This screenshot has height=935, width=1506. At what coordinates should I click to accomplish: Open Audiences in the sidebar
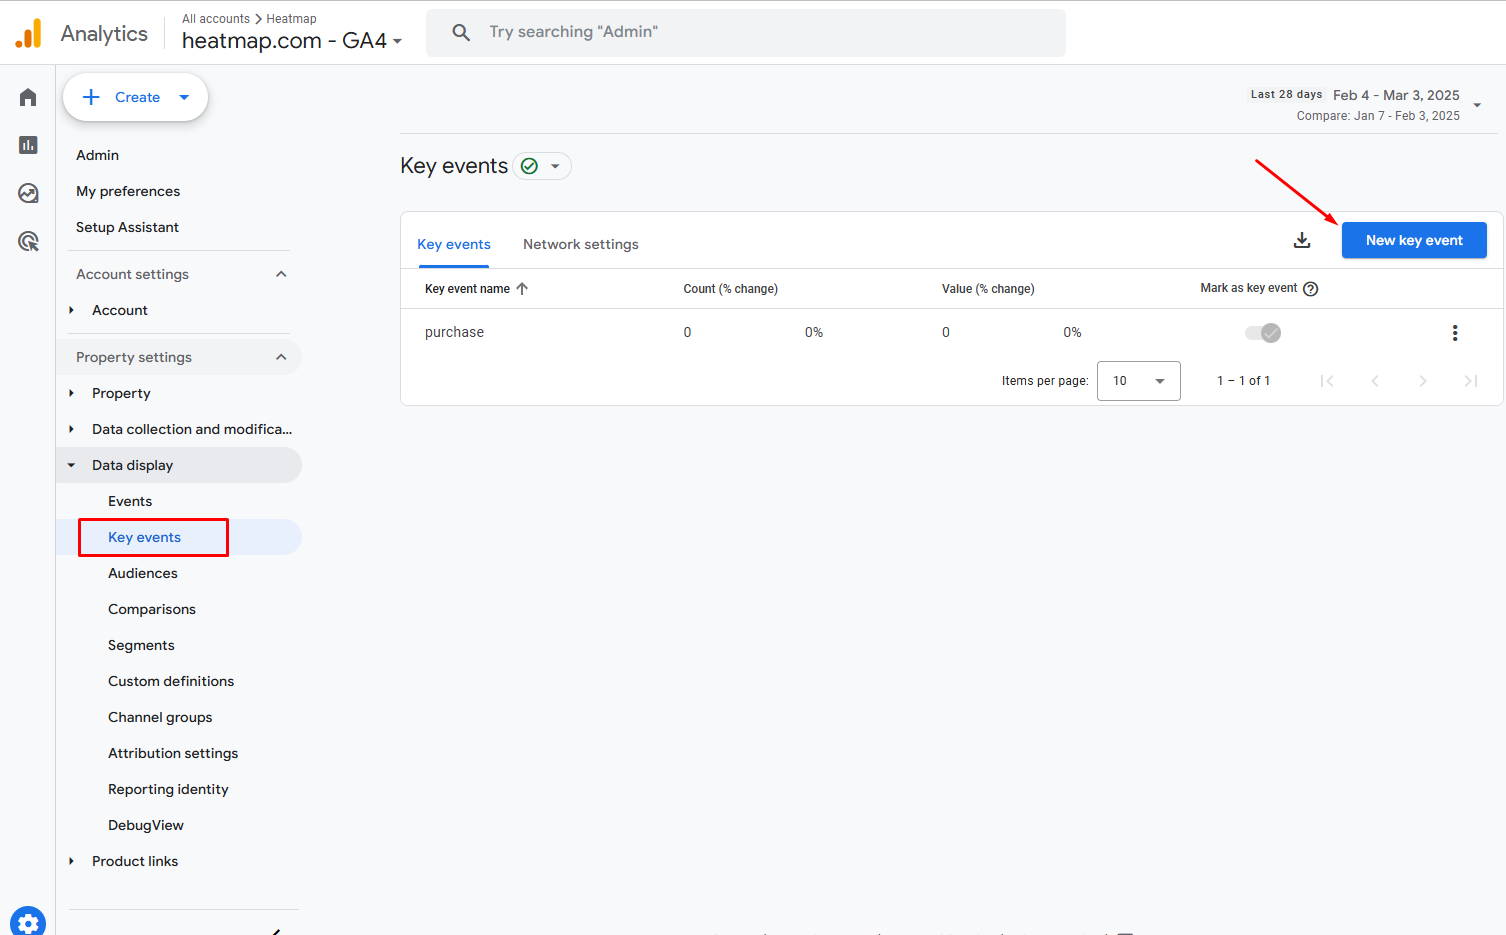(x=143, y=573)
